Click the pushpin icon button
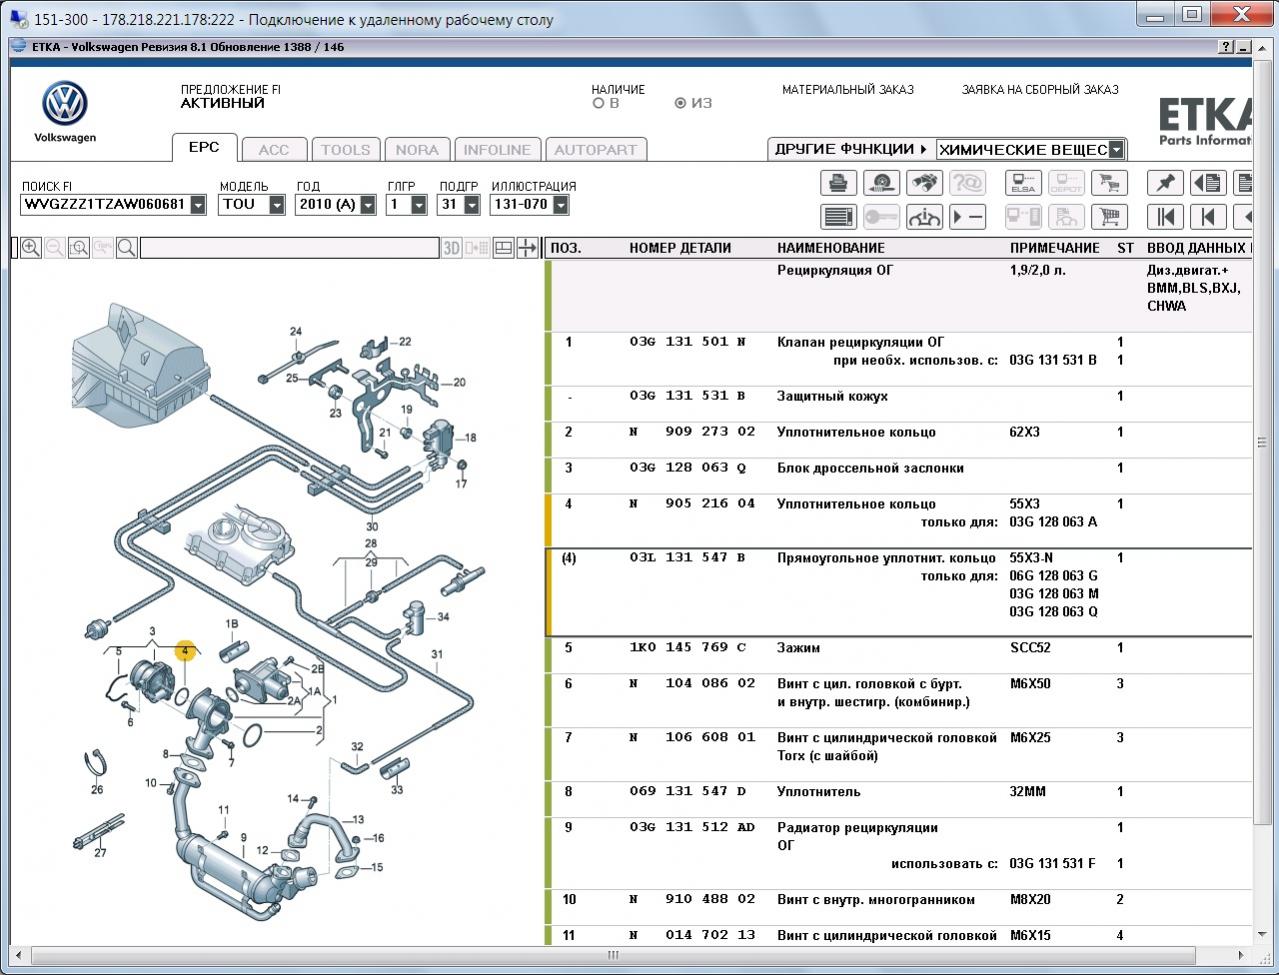The image size is (1279, 975). [1165, 183]
